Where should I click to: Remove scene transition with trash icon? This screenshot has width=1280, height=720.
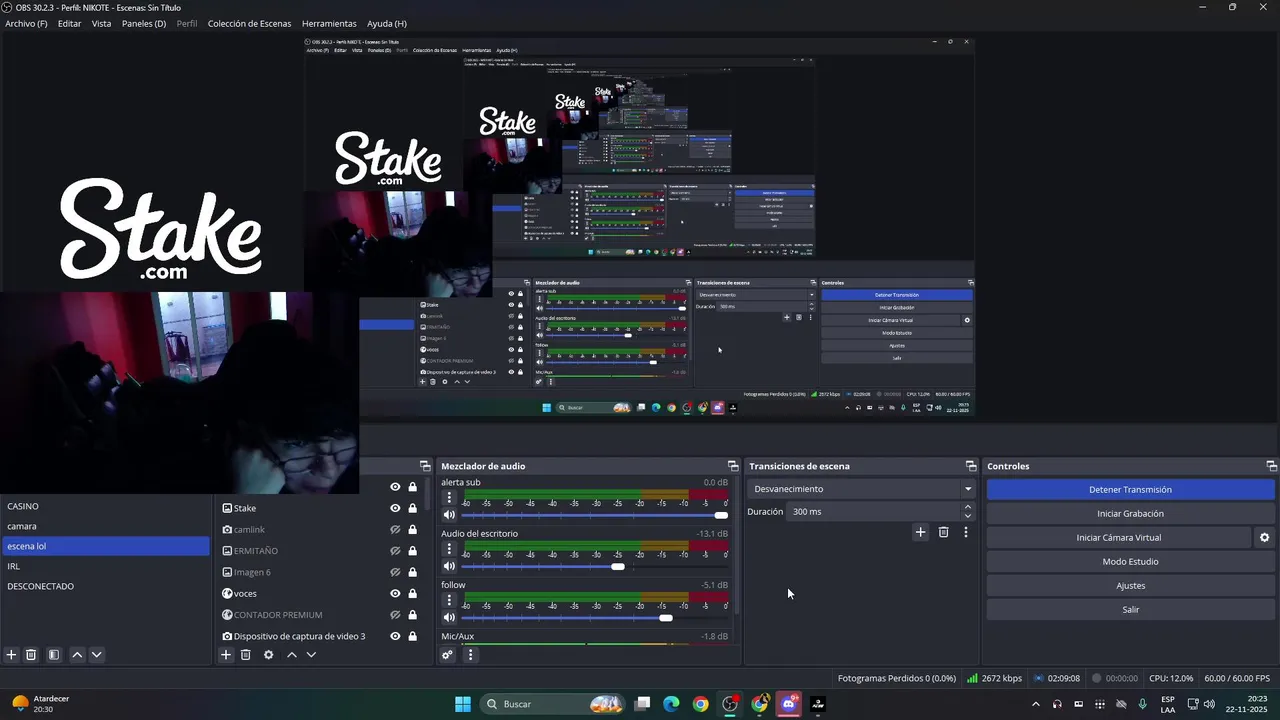(x=943, y=532)
